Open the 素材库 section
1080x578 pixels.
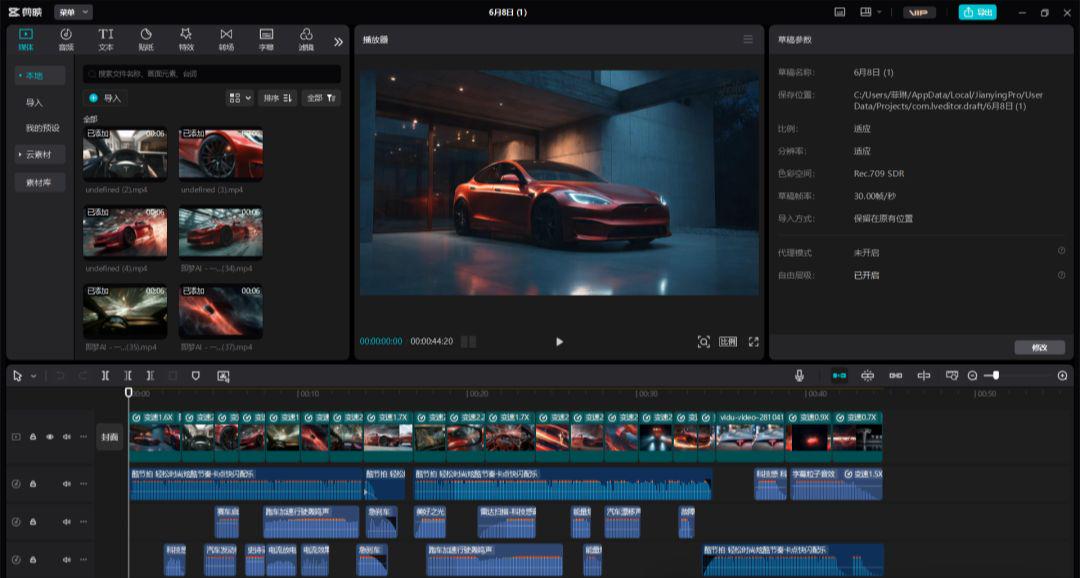coord(38,182)
